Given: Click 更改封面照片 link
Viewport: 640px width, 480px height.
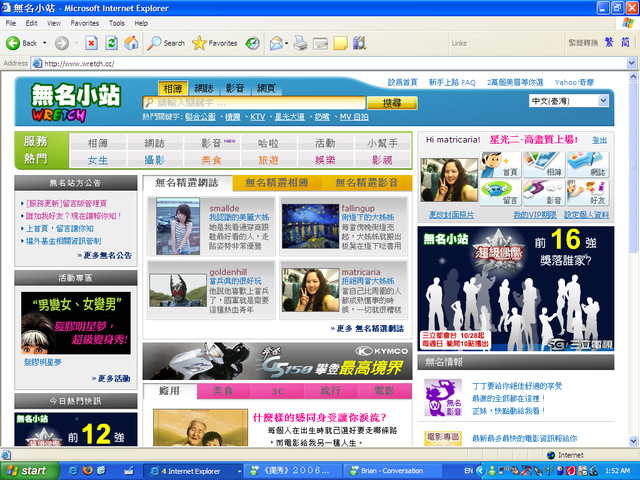Looking at the screenshot, I should [x=451, y=215].
